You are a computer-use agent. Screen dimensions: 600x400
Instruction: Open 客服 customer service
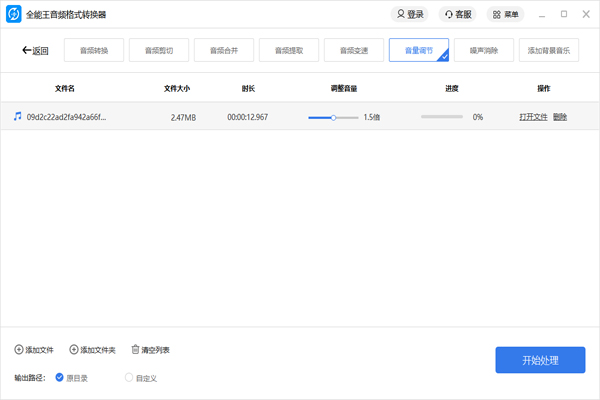(x=458, y=15)
